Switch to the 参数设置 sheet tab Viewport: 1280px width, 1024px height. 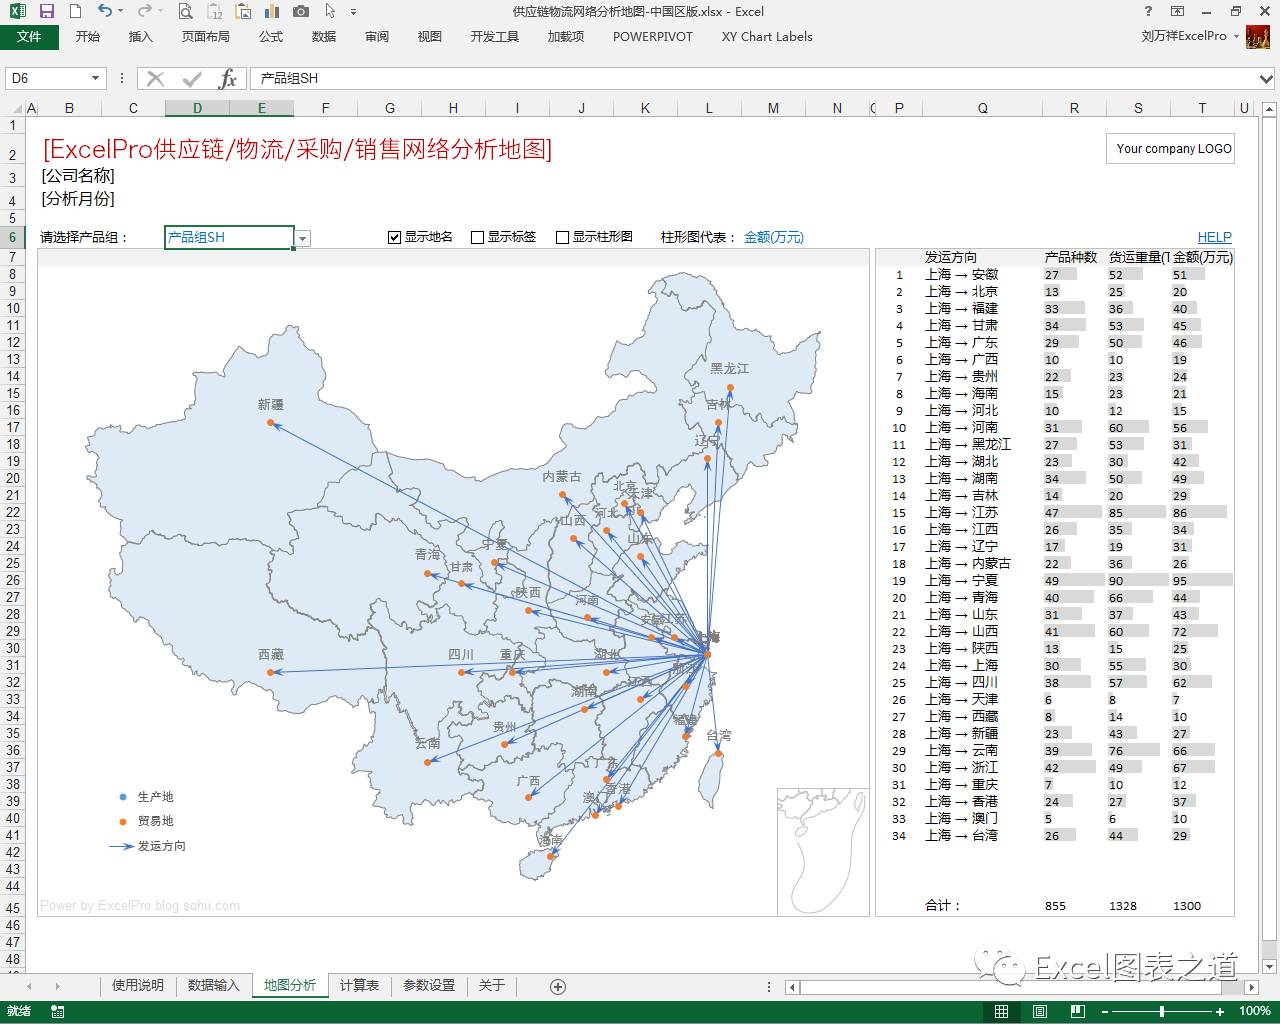[x=429, y=985]
